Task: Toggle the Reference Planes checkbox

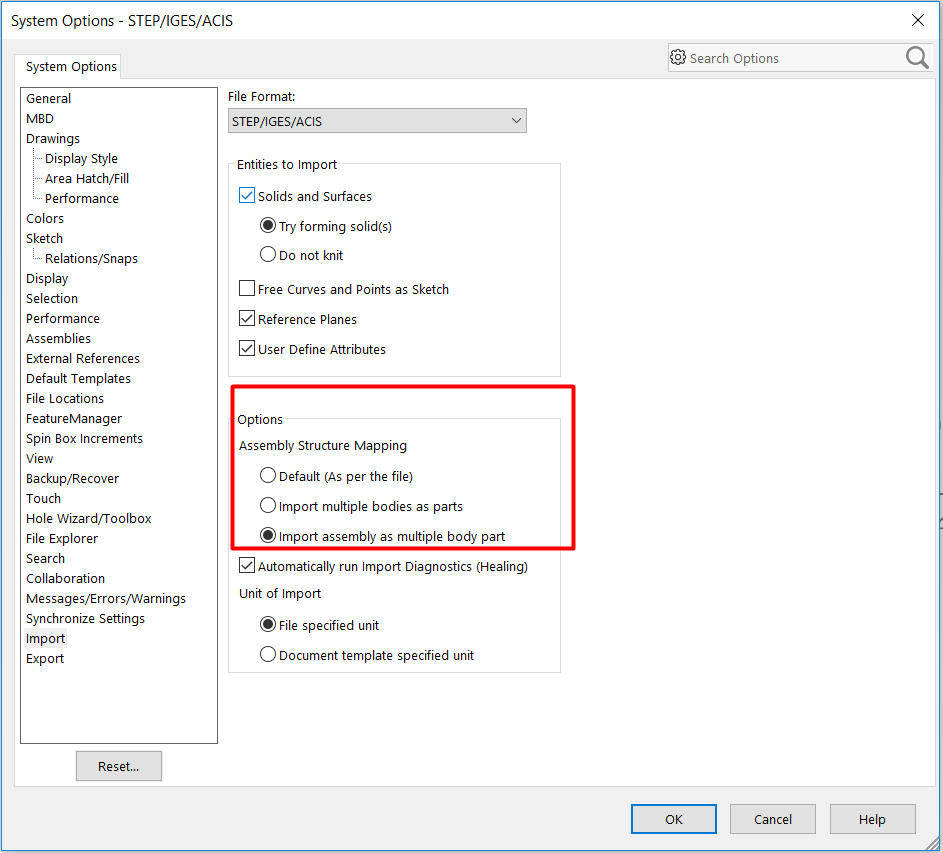Action: [x=247, y=319]
